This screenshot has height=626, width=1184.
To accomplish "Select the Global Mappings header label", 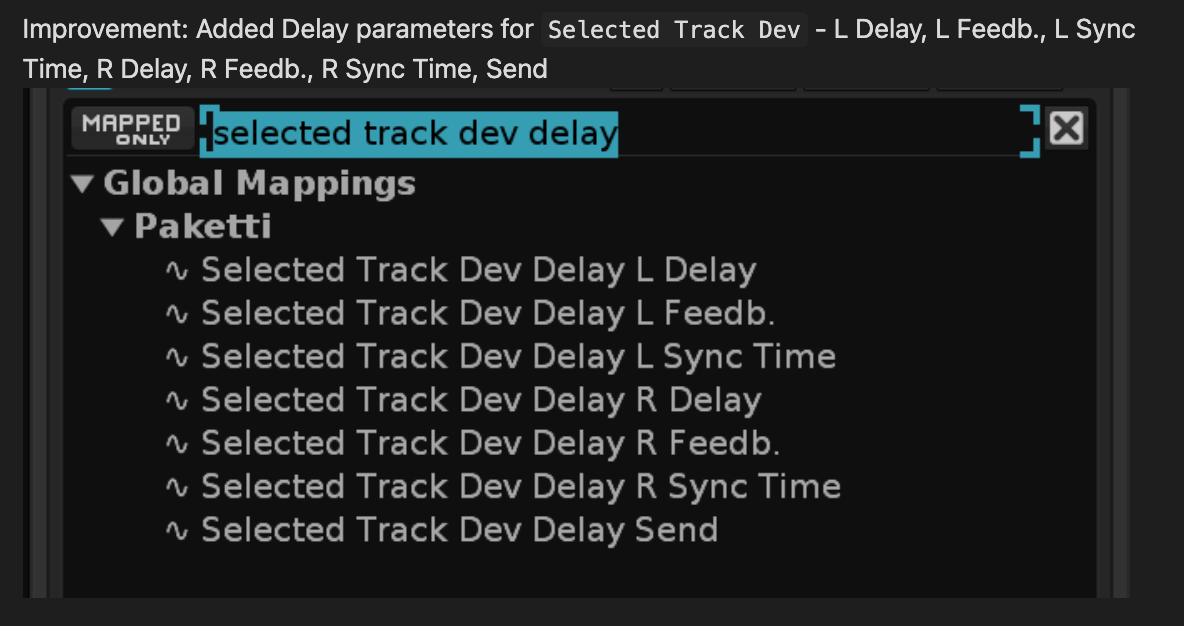I will [x=259, y=183].
